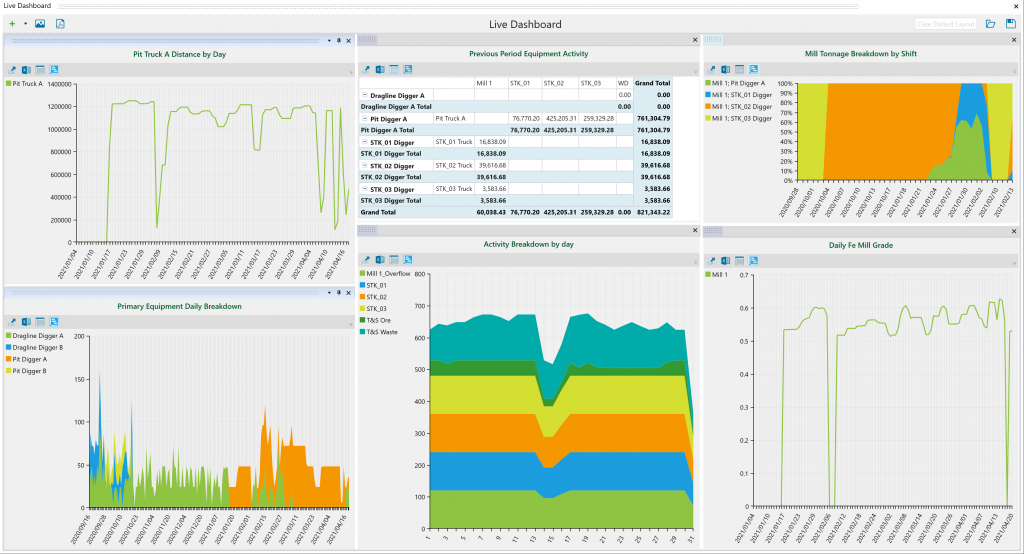1024x554 pixels.
Task: Open grid view icon in Mill Tonnage panel
Action: (x=739, y=69)
